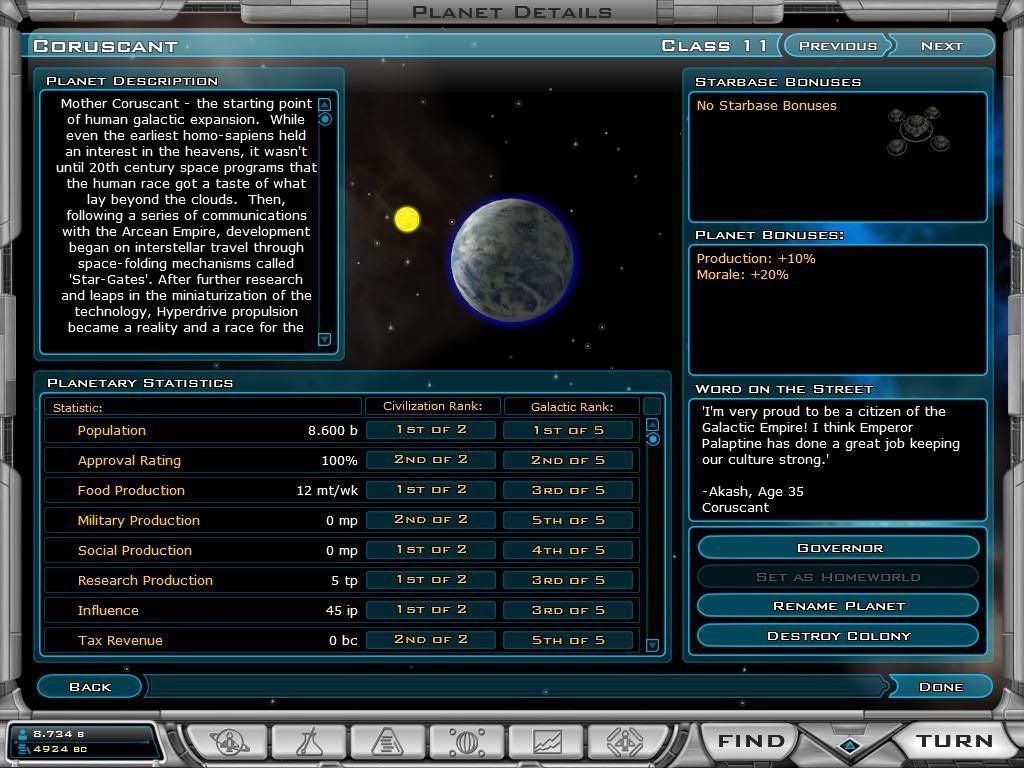
Task: Select the Coruscant planet image
Action: click(513, 260)
